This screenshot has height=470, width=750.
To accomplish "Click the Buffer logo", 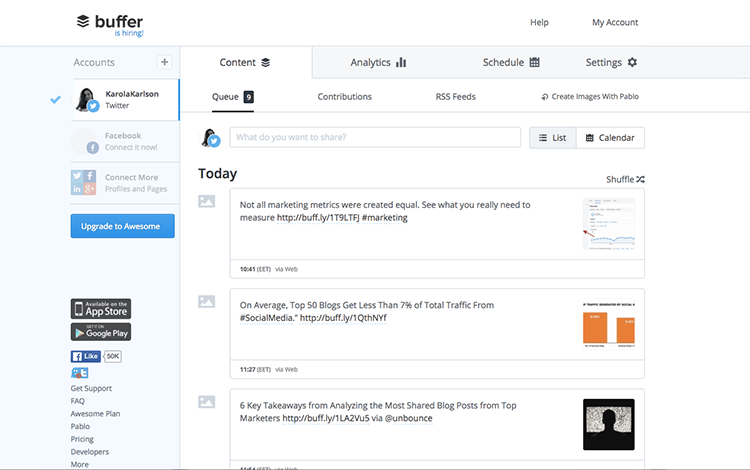I will (110, 22).
